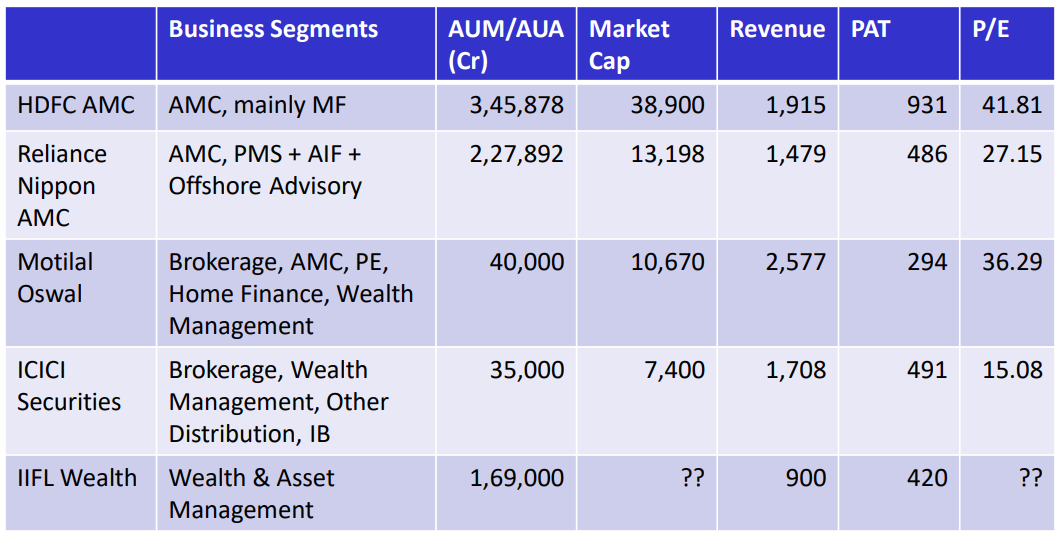The height and width of the screenshot is (538, 1061).
Task: Select the ICICI Securities cell
Action: pos(68,386)
